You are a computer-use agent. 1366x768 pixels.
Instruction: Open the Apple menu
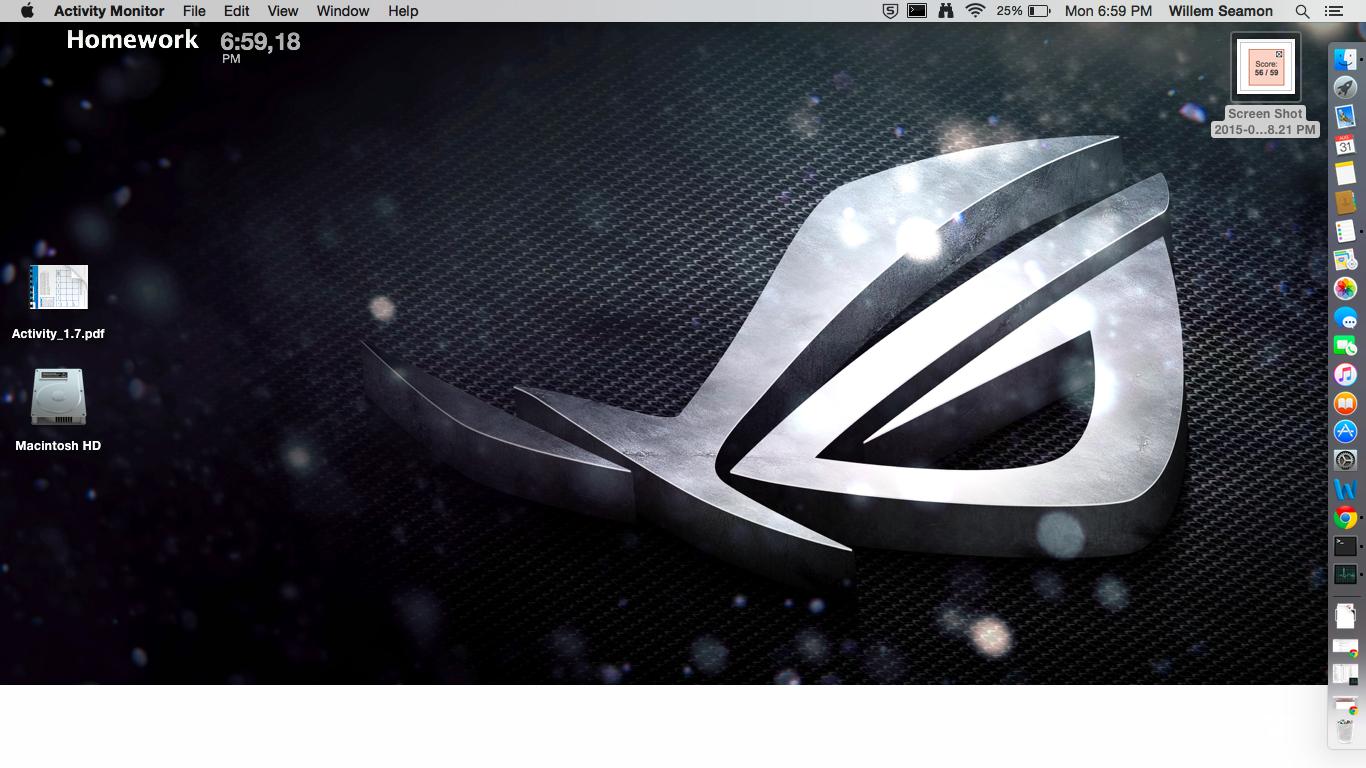[27, 11]
